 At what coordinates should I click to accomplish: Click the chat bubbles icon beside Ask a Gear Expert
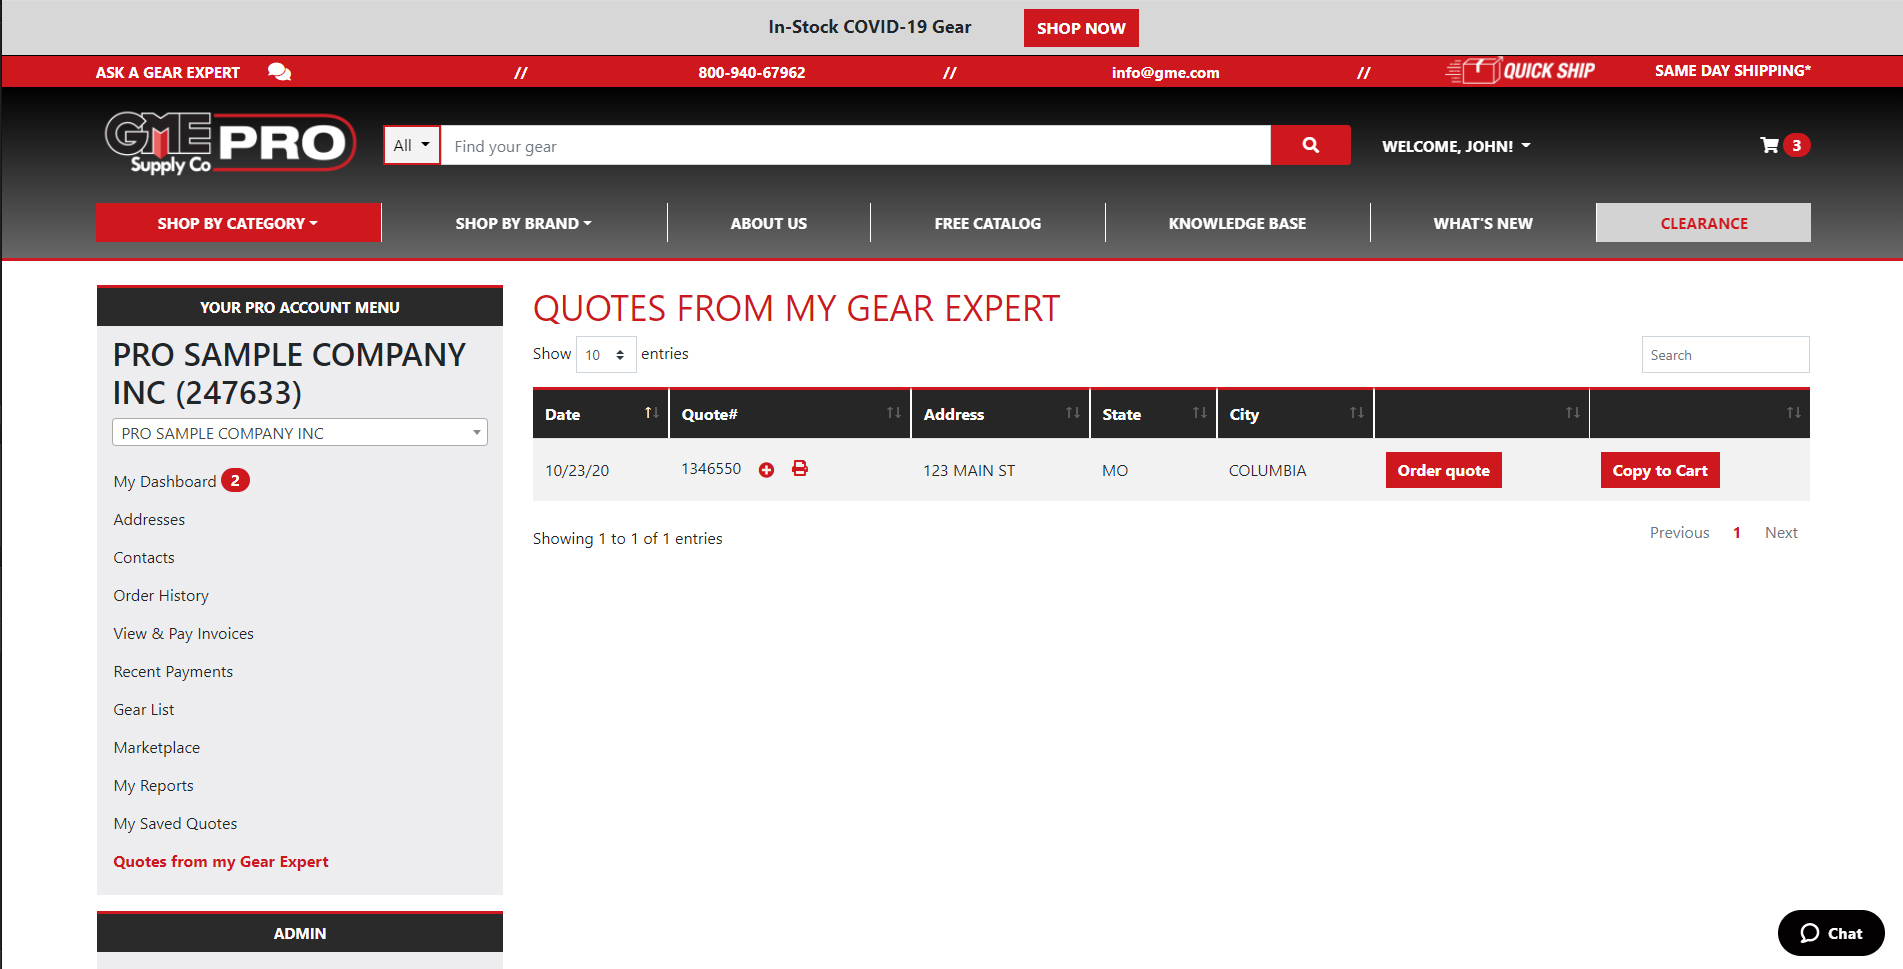[280, 72]
